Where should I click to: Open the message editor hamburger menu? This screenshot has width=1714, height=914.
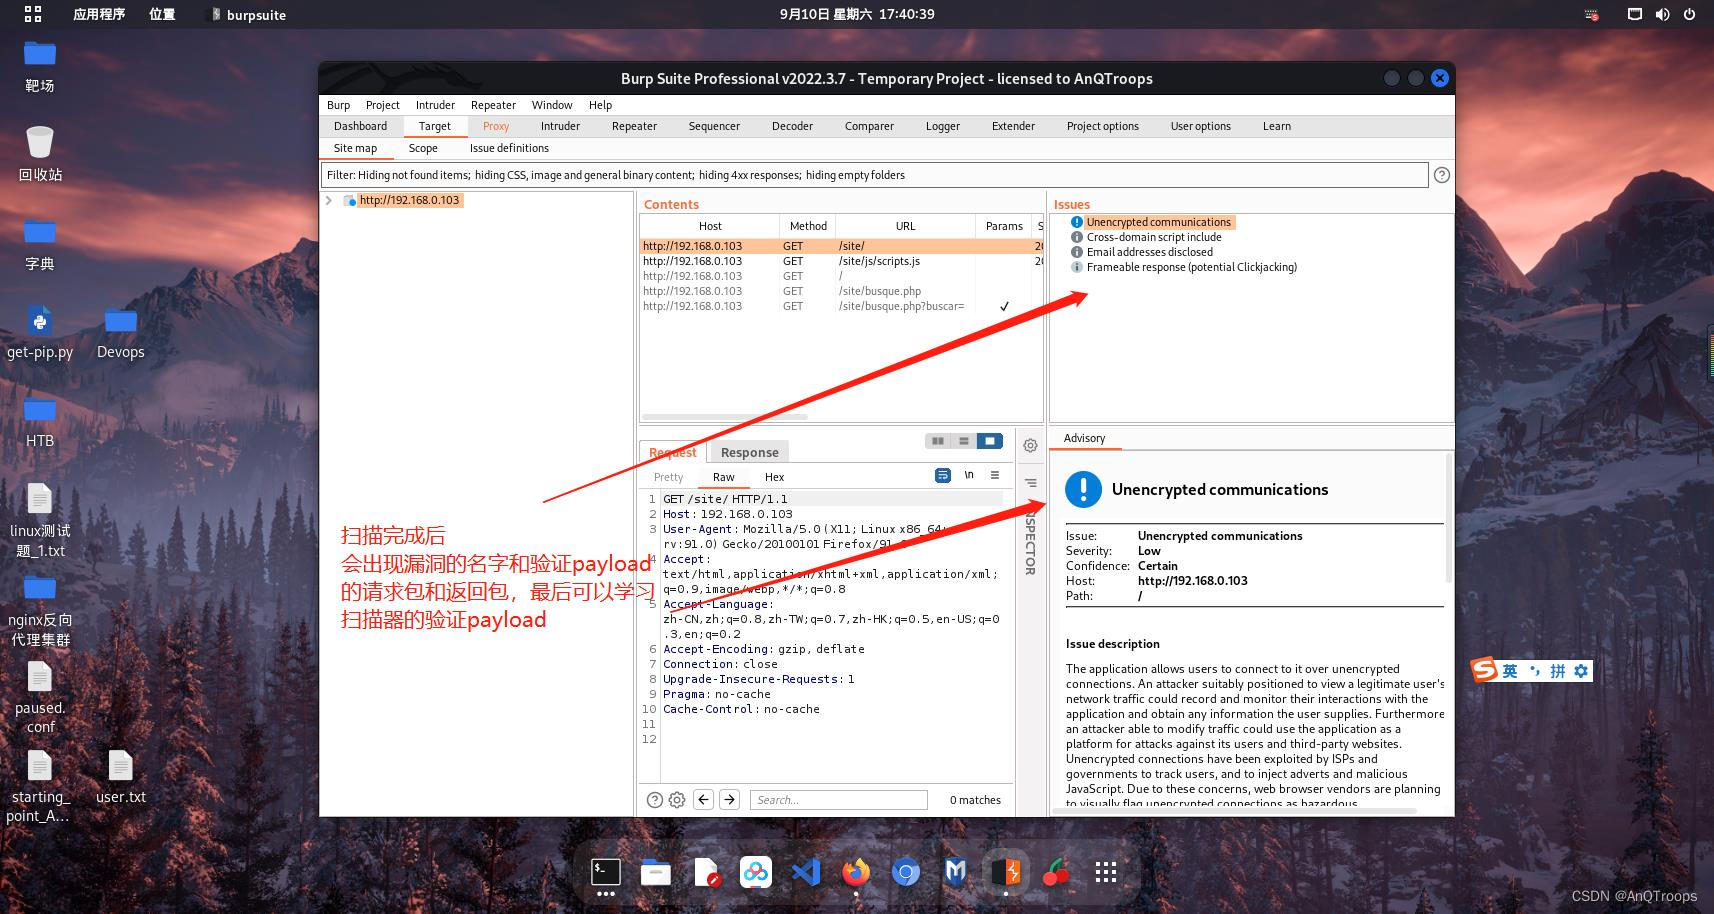(x=995, y=476)
